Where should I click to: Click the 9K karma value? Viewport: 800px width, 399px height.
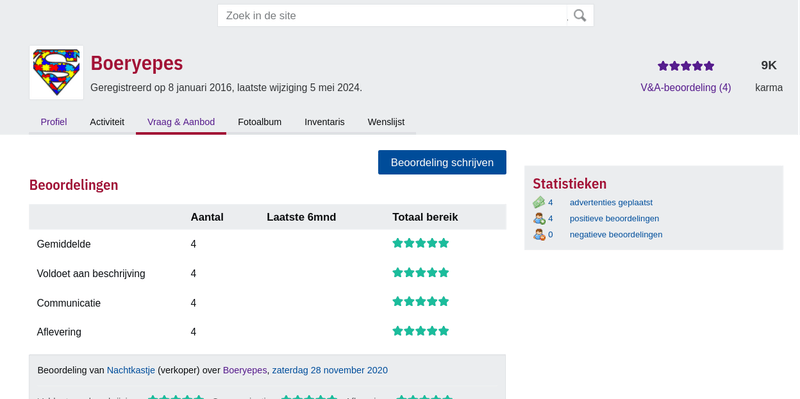[769, 65]
